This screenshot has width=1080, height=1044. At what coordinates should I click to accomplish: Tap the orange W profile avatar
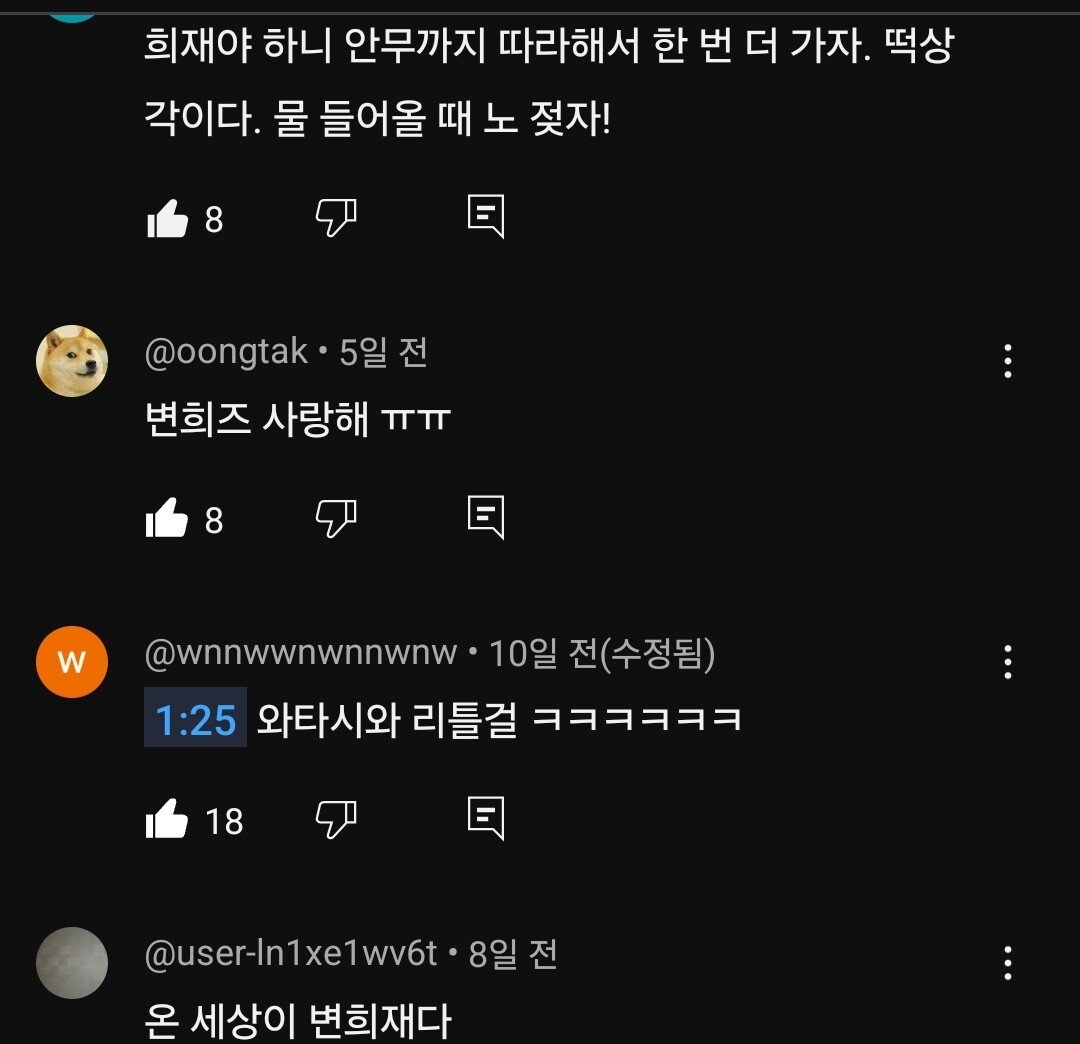click(72, 662)
